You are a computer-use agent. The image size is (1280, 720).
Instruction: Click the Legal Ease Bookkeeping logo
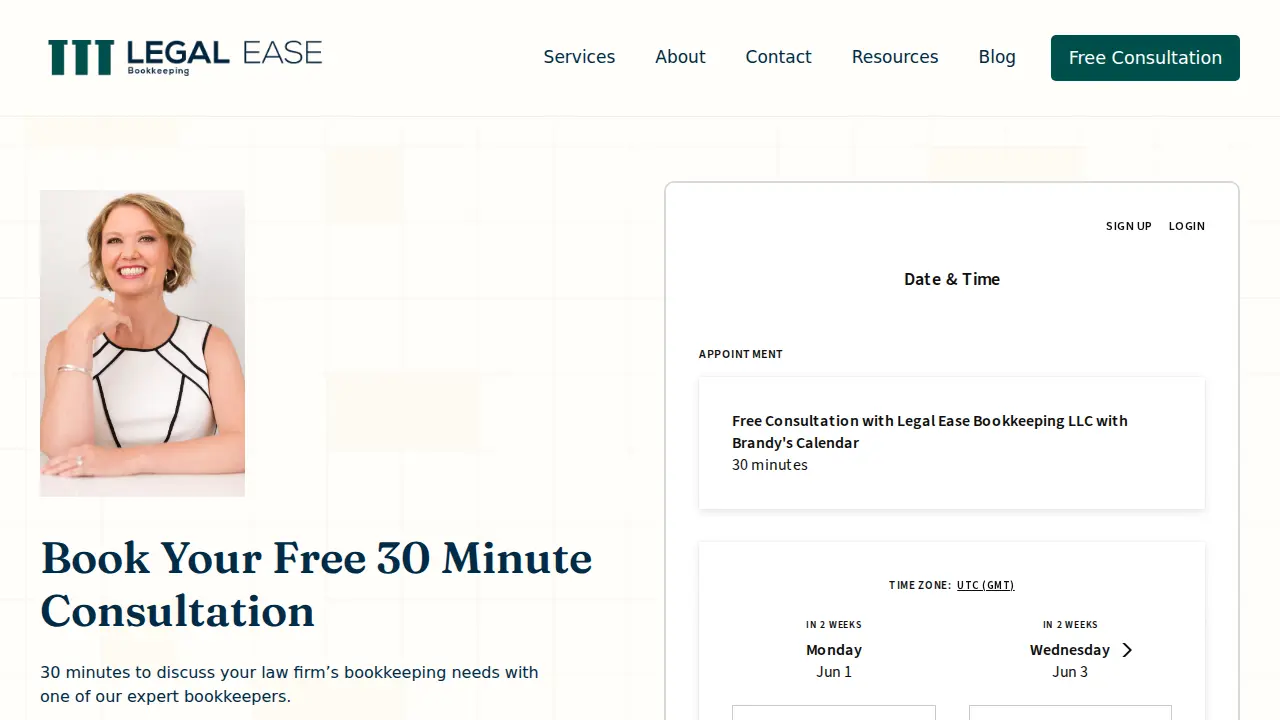point(185,57)
